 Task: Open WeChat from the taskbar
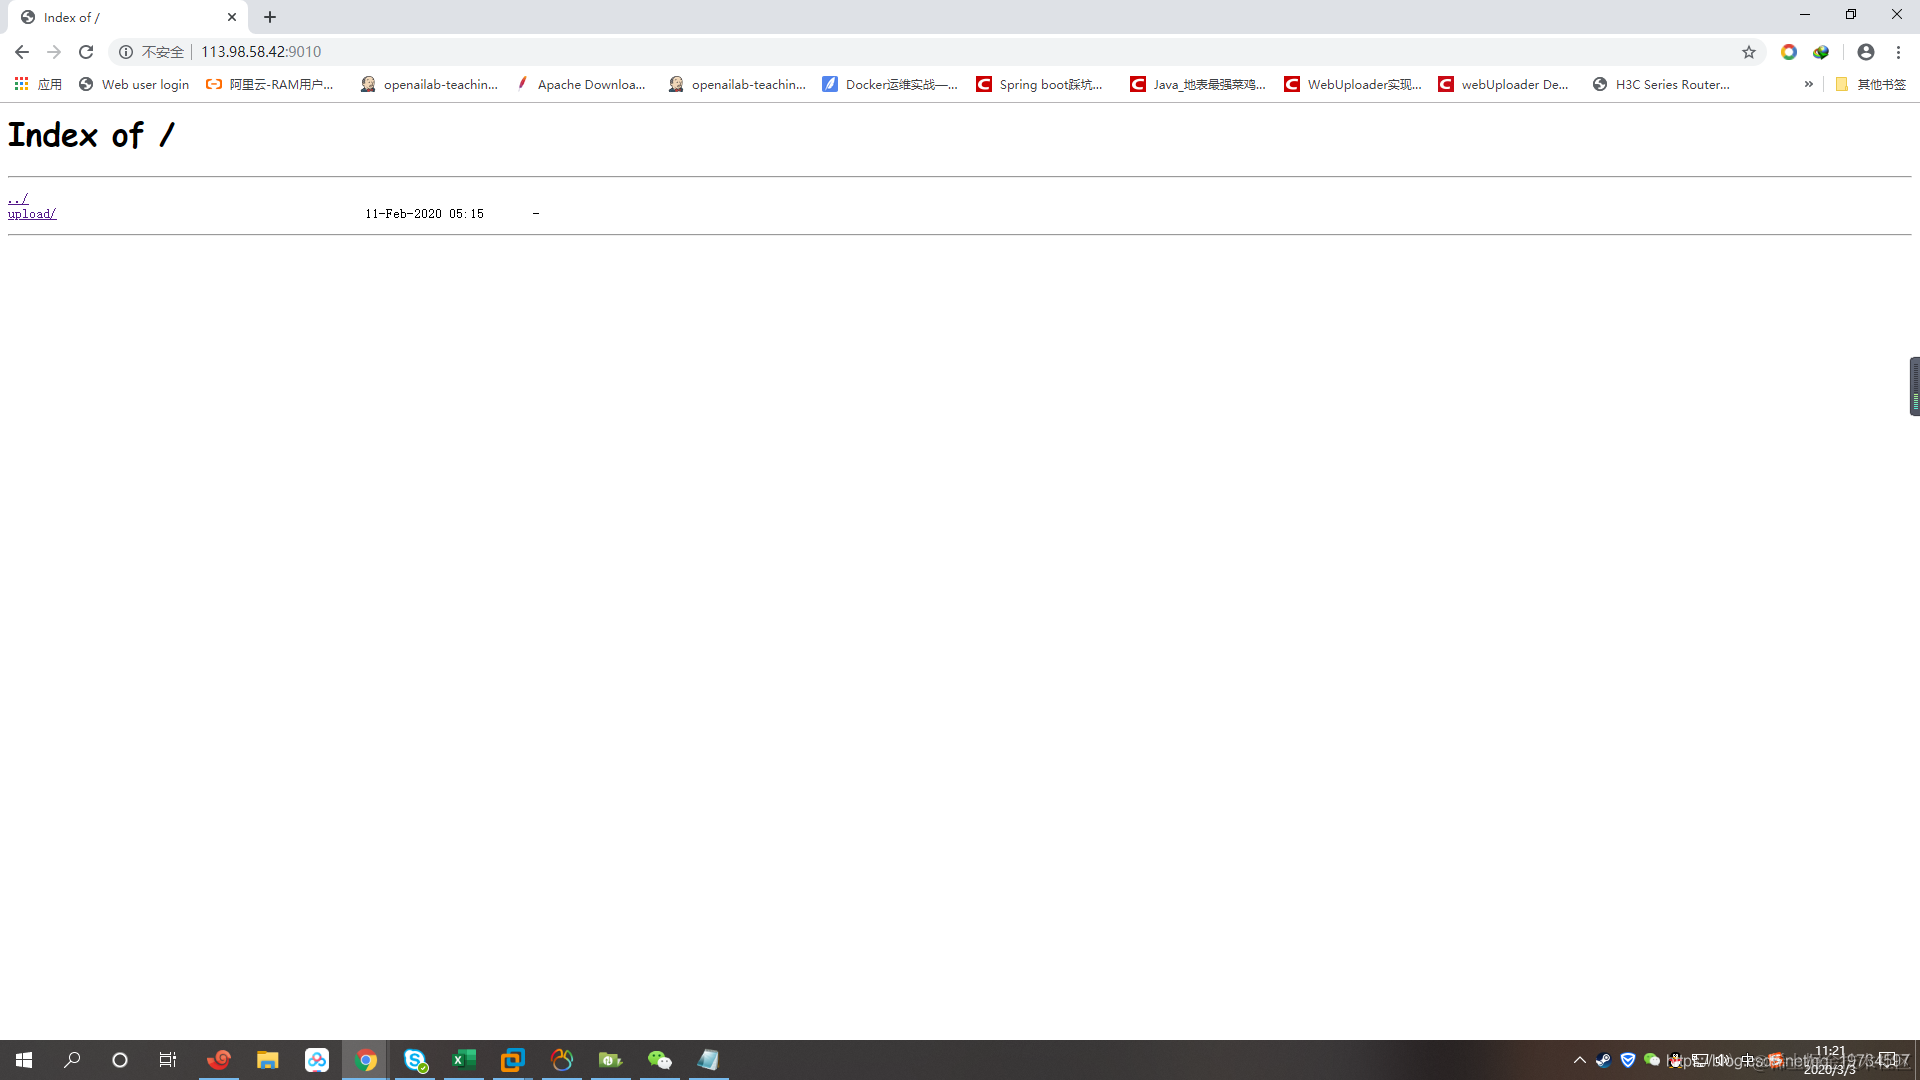659,1060
